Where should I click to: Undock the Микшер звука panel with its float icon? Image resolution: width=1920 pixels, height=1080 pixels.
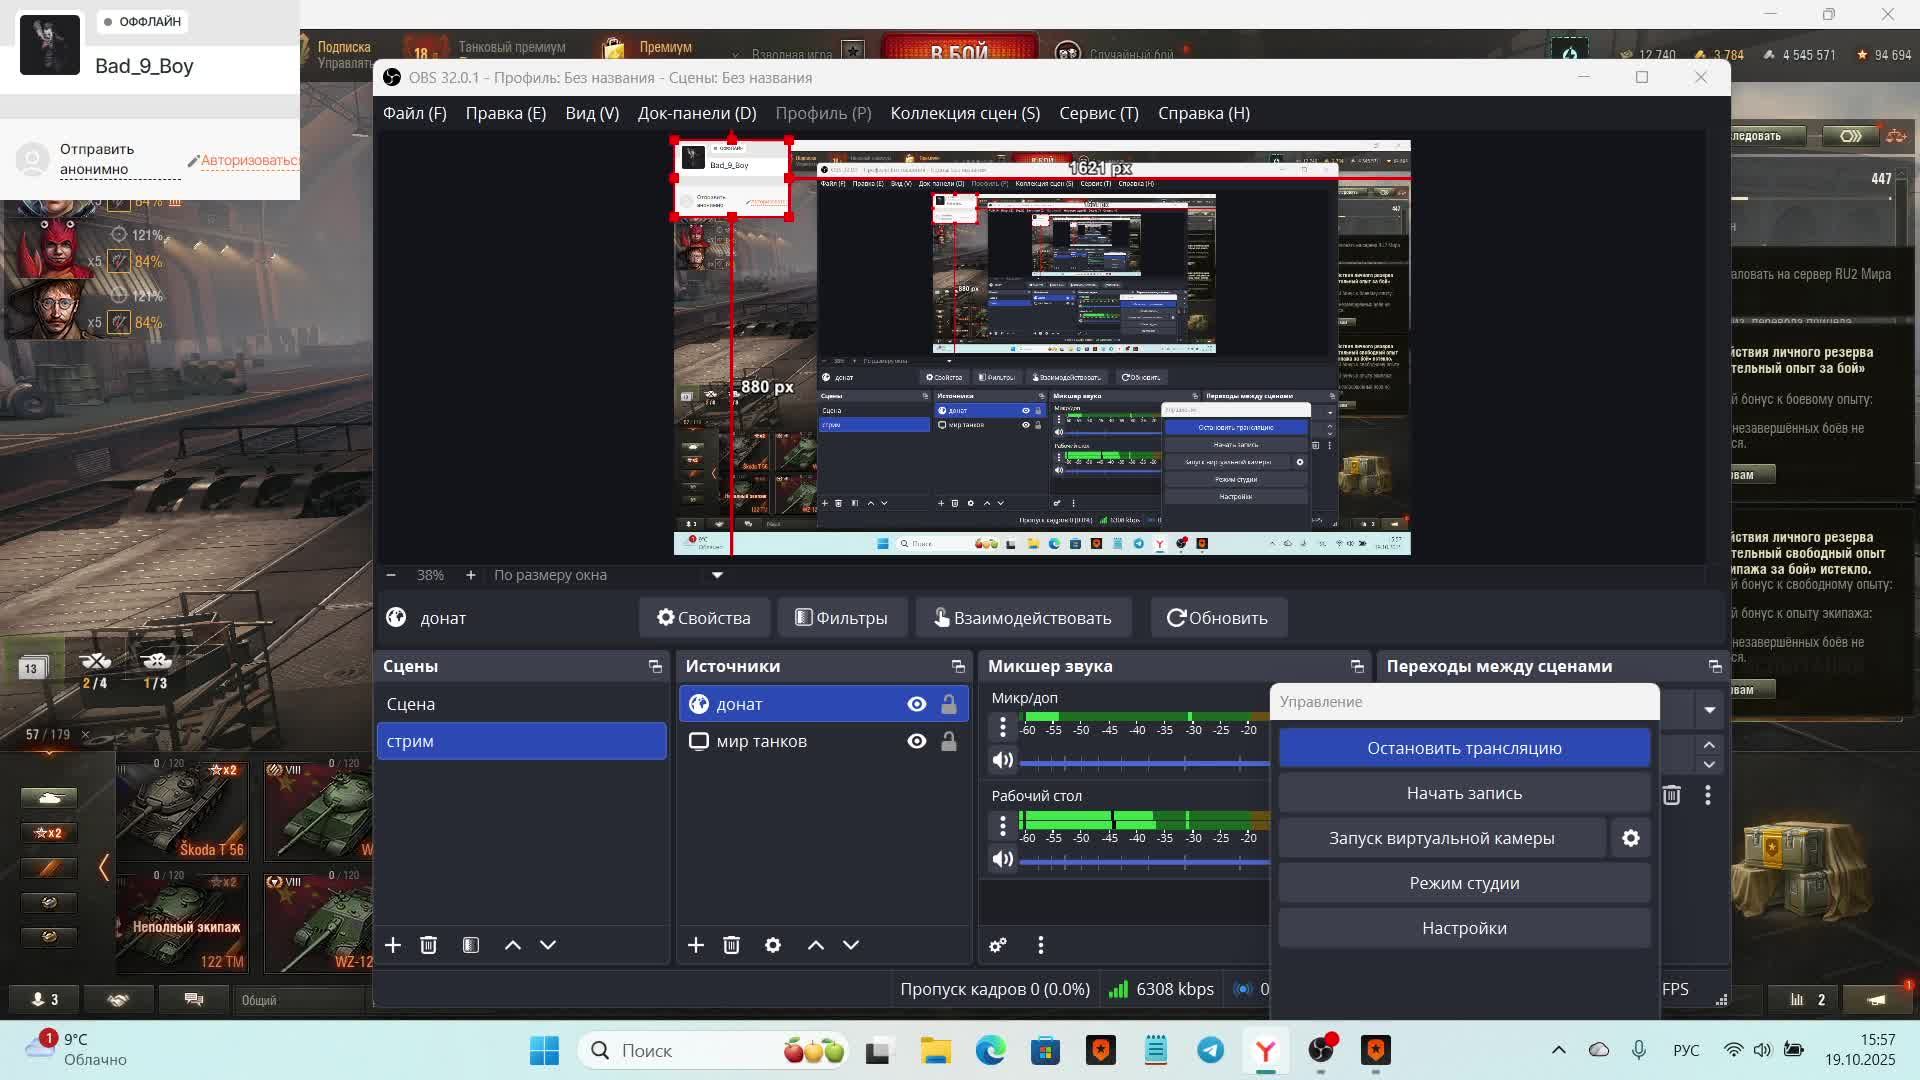[1357, 666]
